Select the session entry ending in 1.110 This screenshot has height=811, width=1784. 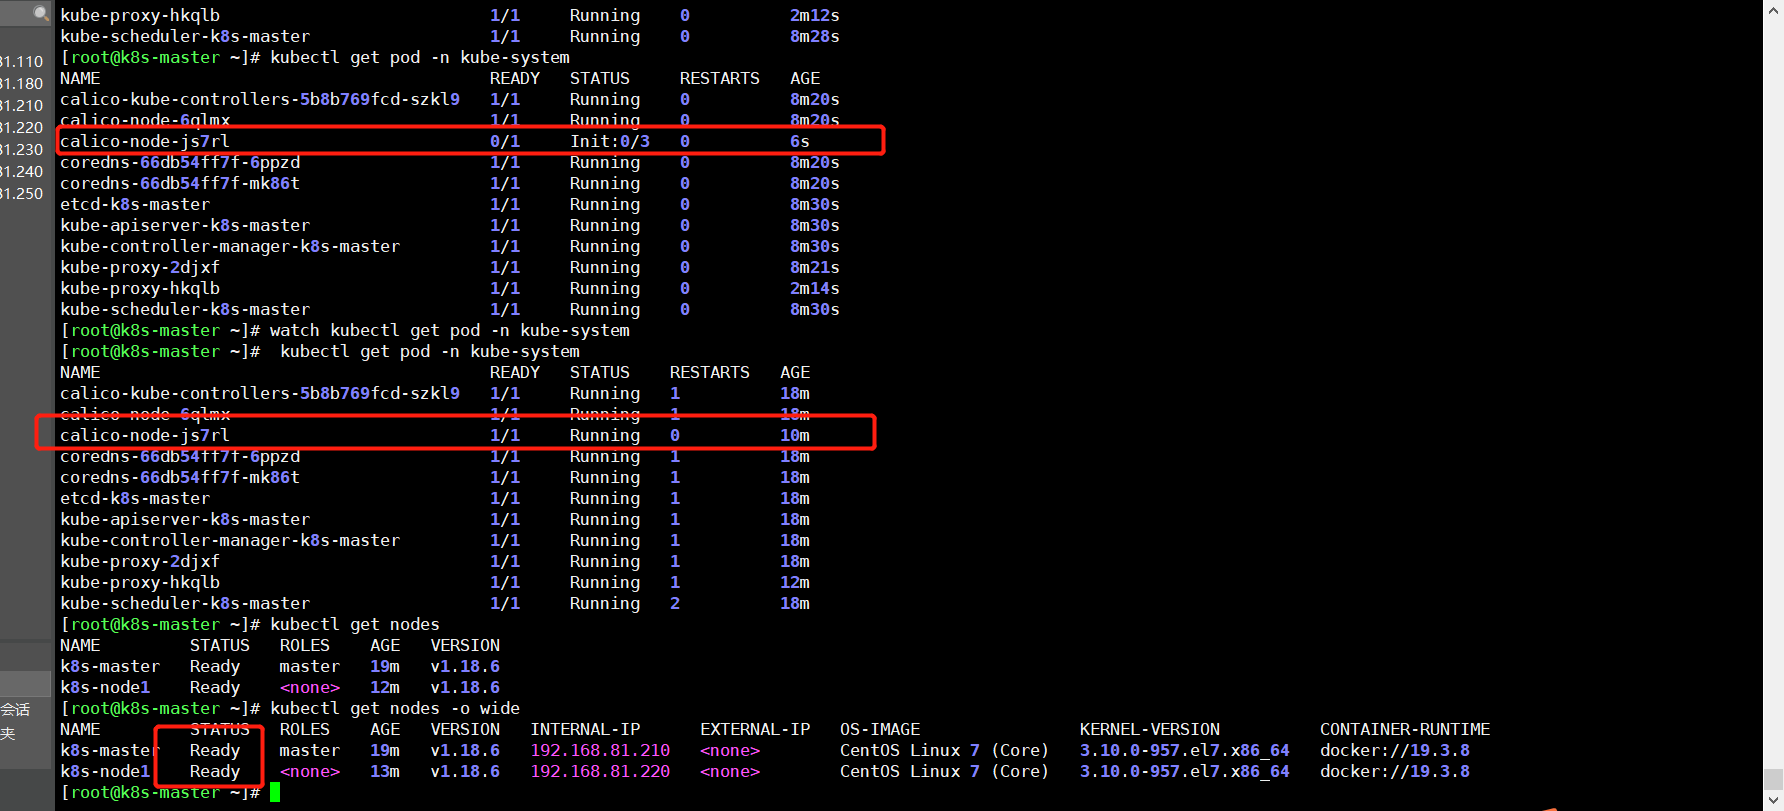[x=22, y=61]
